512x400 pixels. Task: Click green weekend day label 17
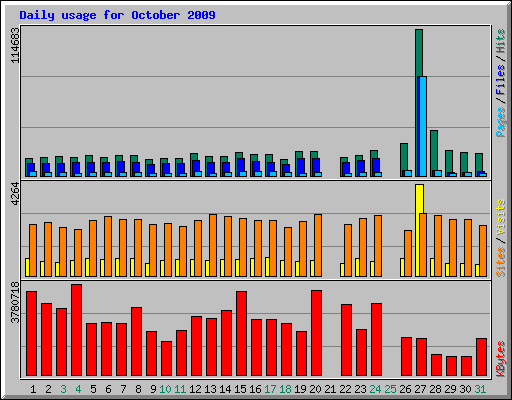coord(270,389)
